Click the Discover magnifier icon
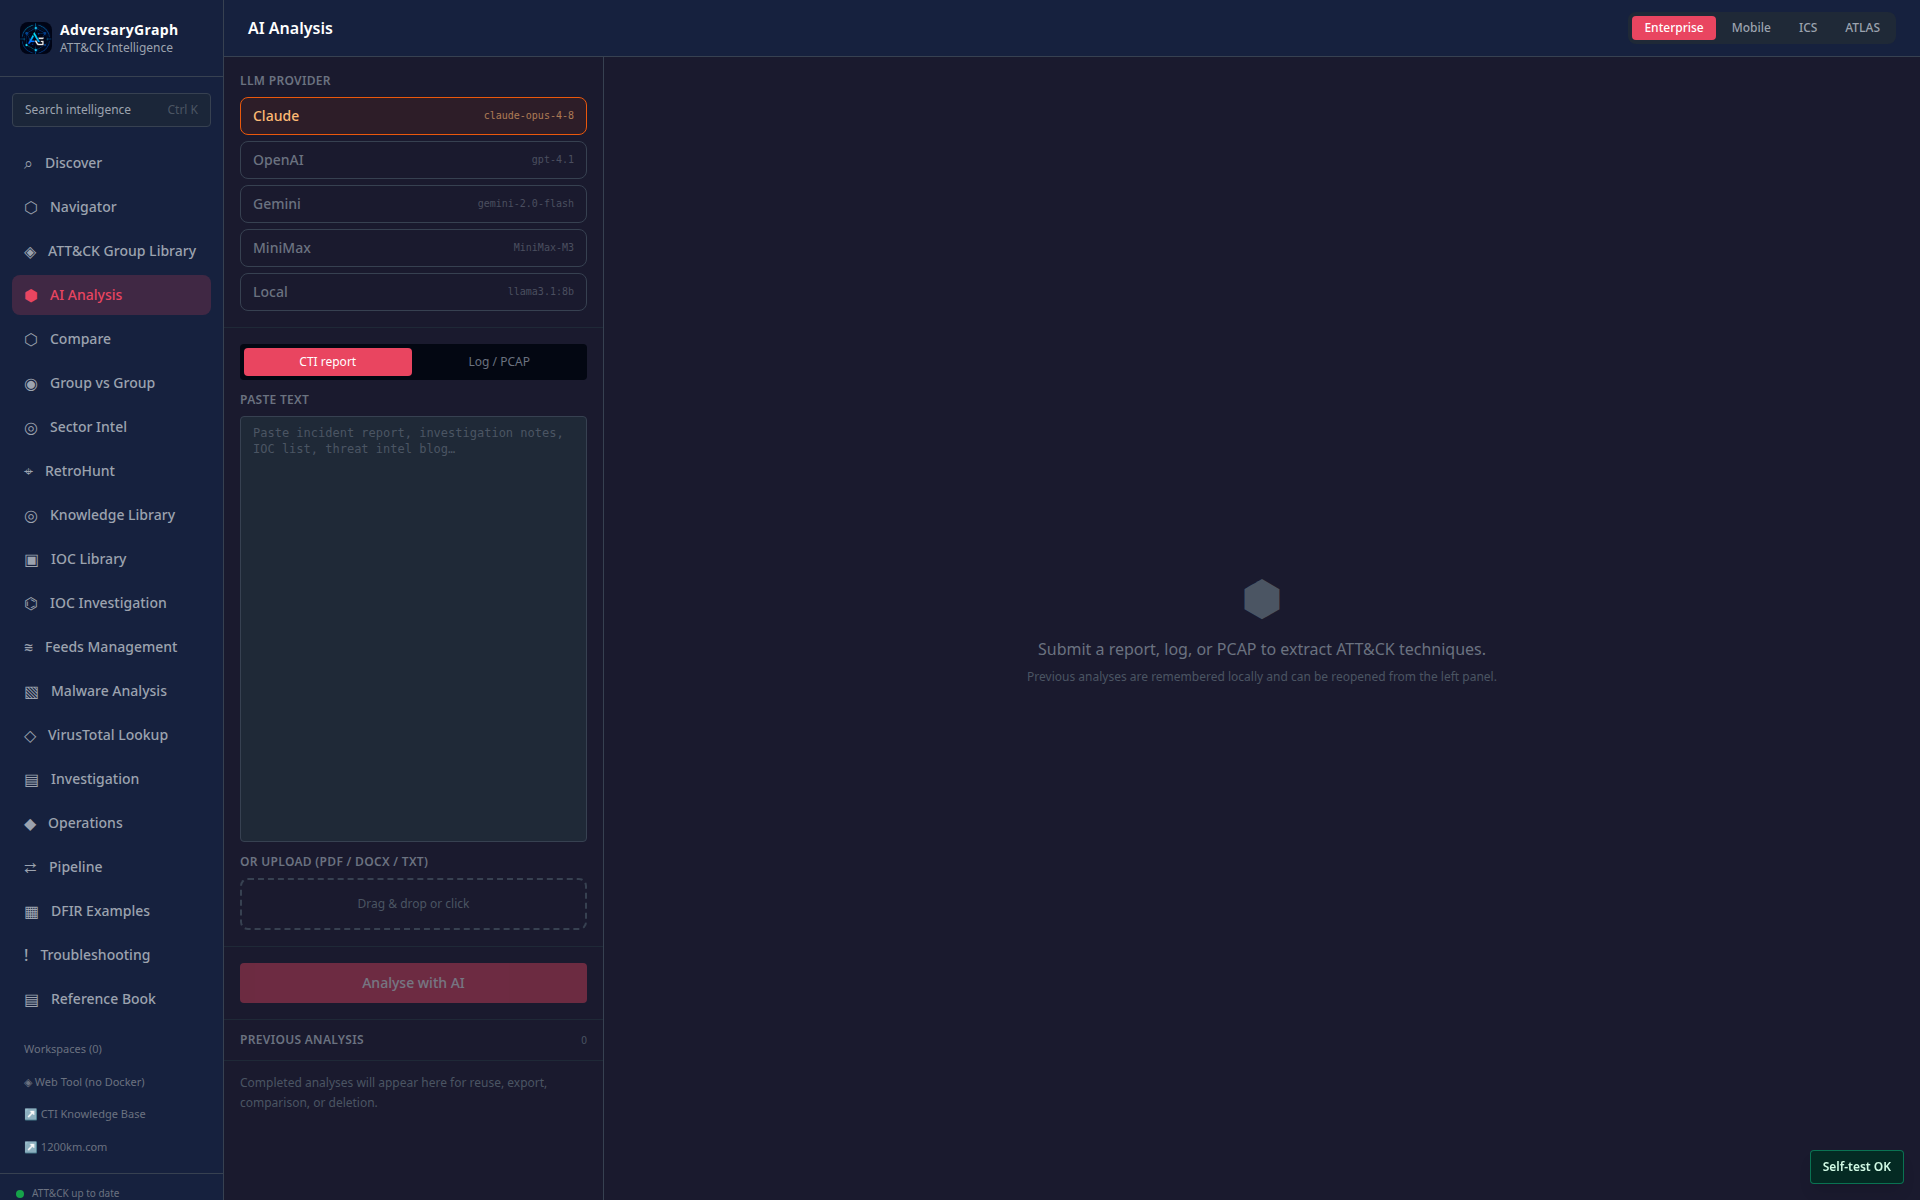The width and height of the screenshot is (1920, 1200). (x=28, y=164)
